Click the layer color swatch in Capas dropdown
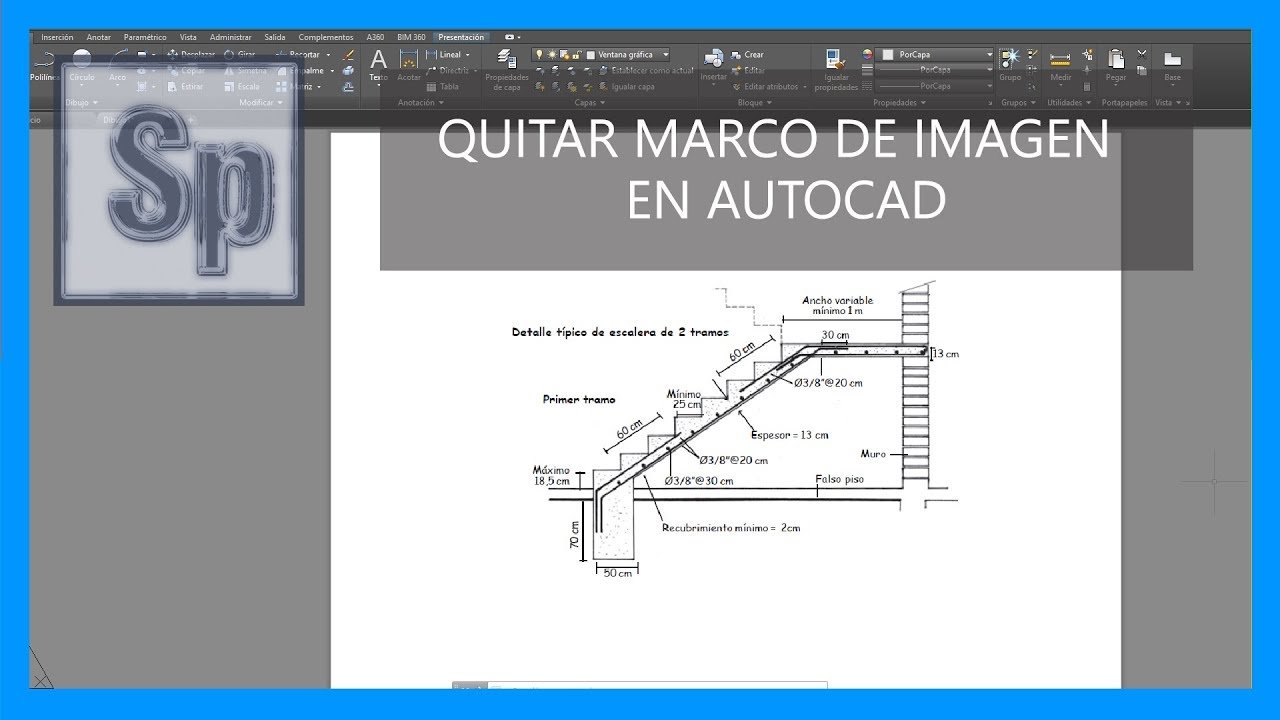The width and height of the screenshot is (1280, 720). [590, 54]
